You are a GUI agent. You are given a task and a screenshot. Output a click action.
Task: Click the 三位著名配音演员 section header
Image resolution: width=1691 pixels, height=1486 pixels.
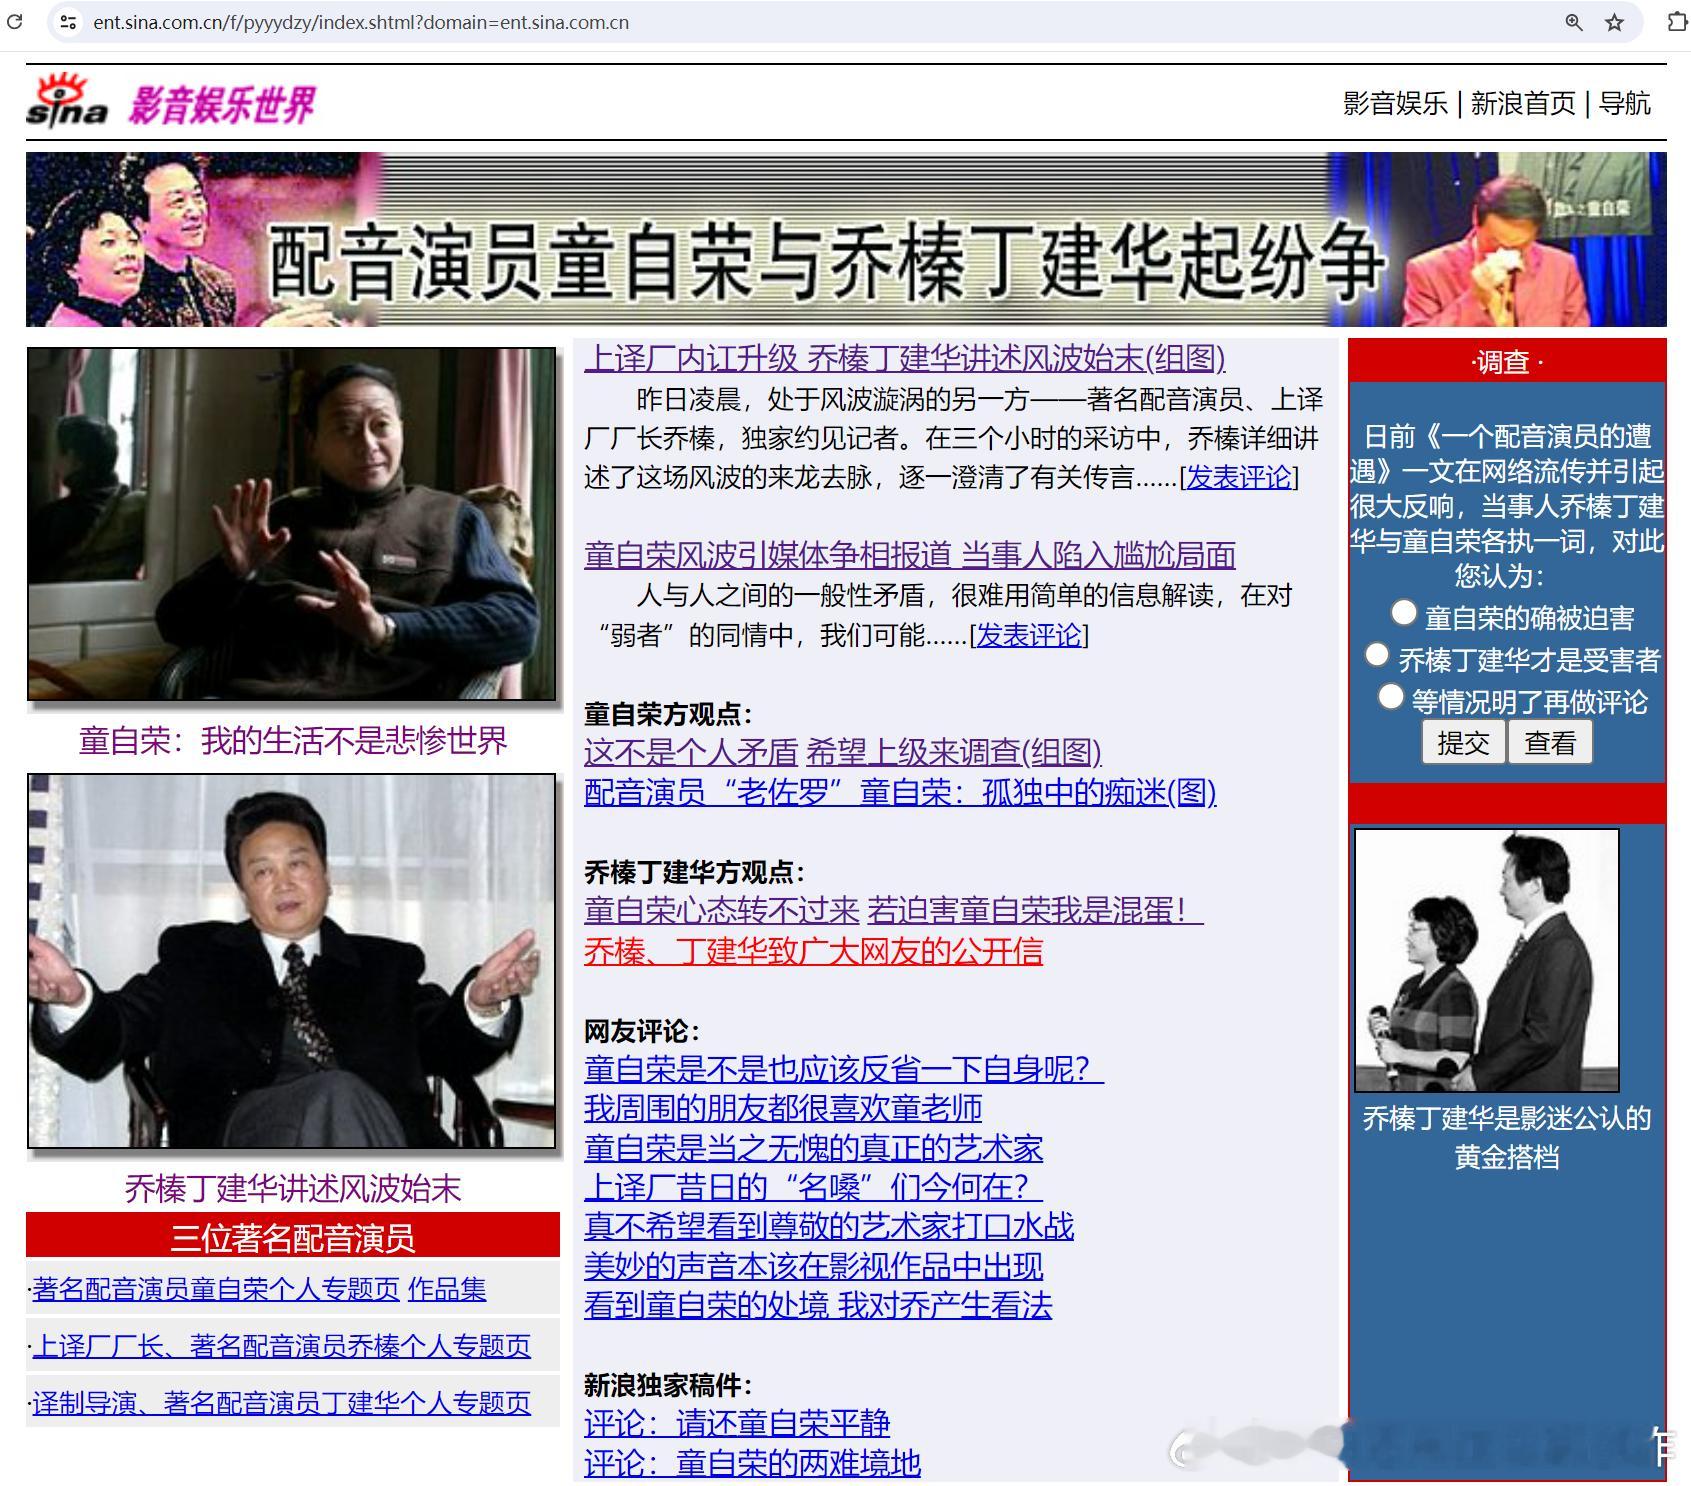pyautogui.click(x=293, y=1237)
